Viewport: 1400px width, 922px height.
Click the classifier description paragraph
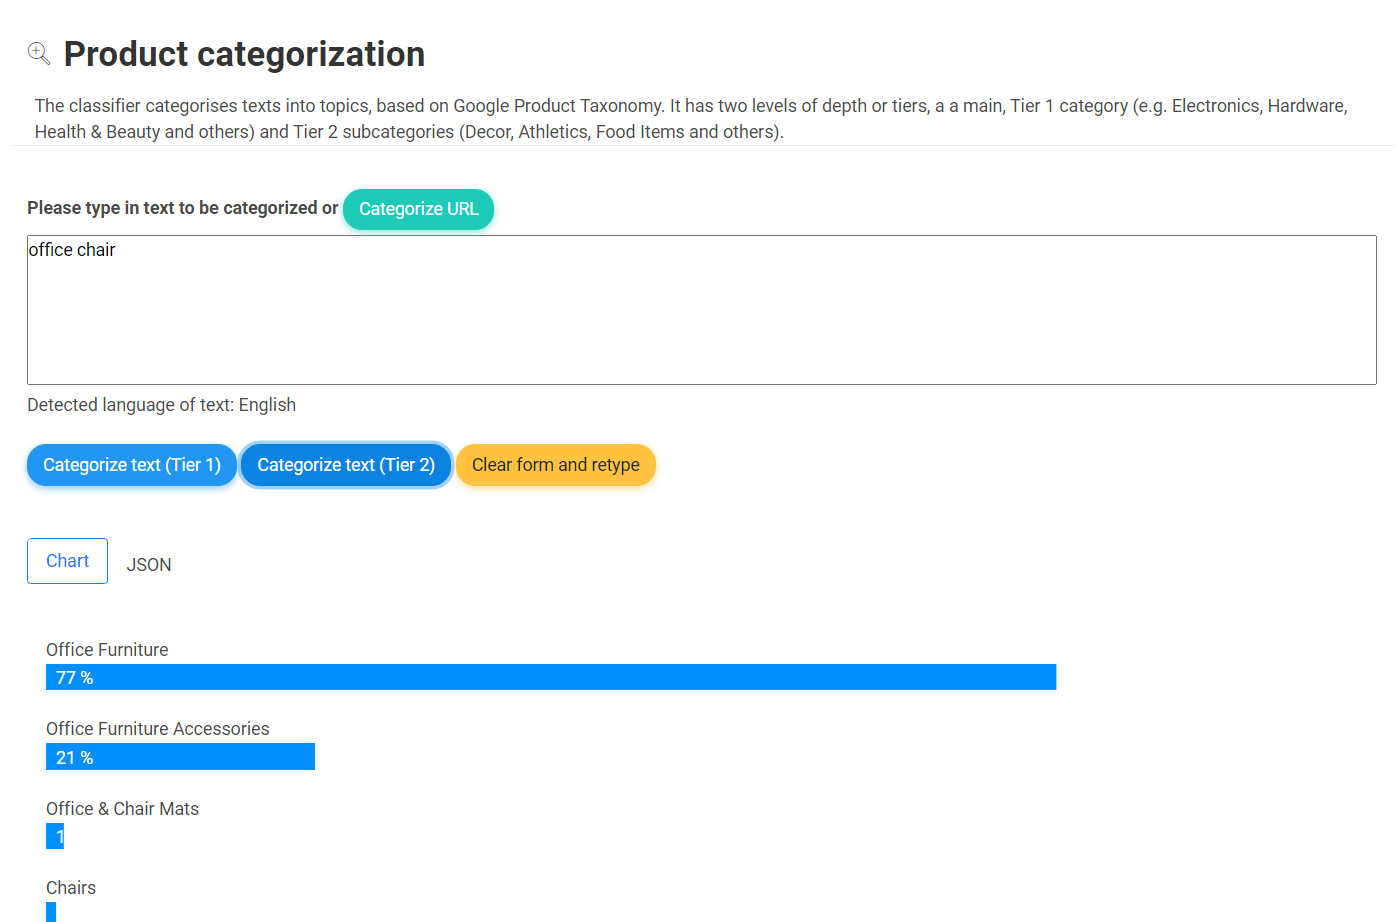tap(690, 119)
